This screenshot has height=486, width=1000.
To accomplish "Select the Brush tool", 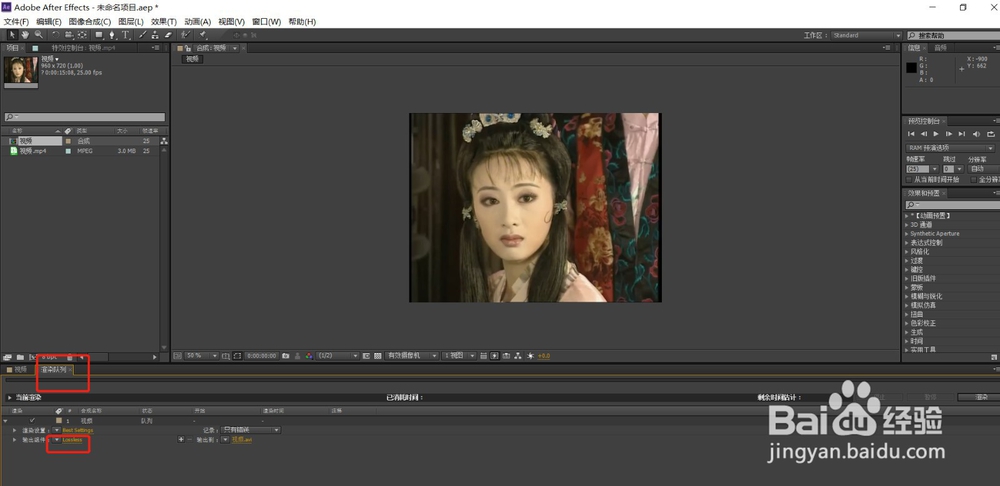I will [143, 35].
